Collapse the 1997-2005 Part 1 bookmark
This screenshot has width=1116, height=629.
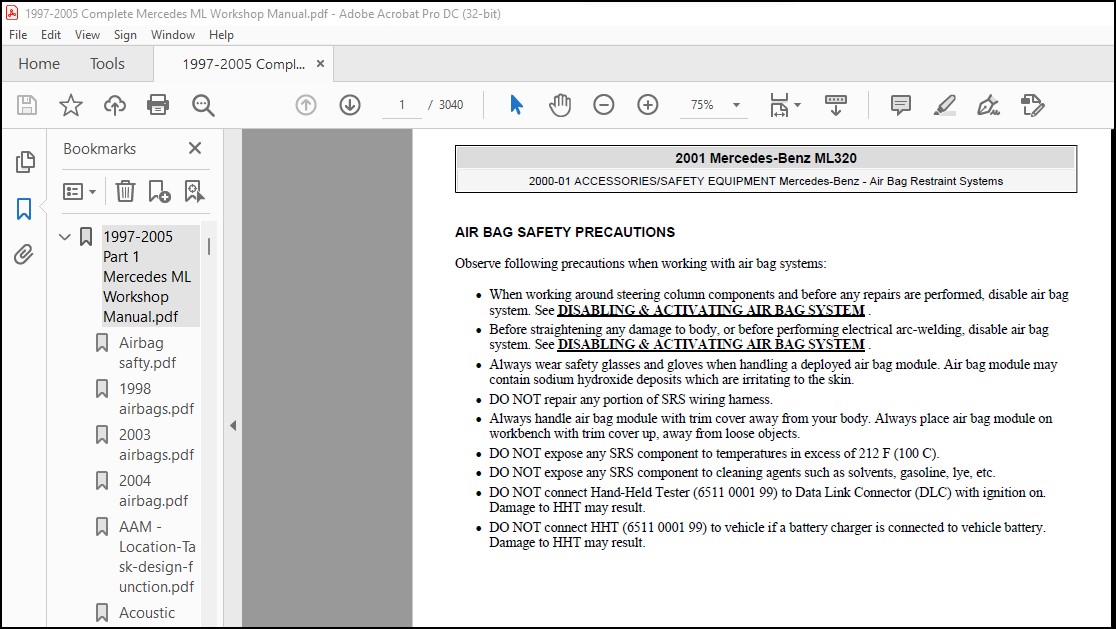coord(65,237)
